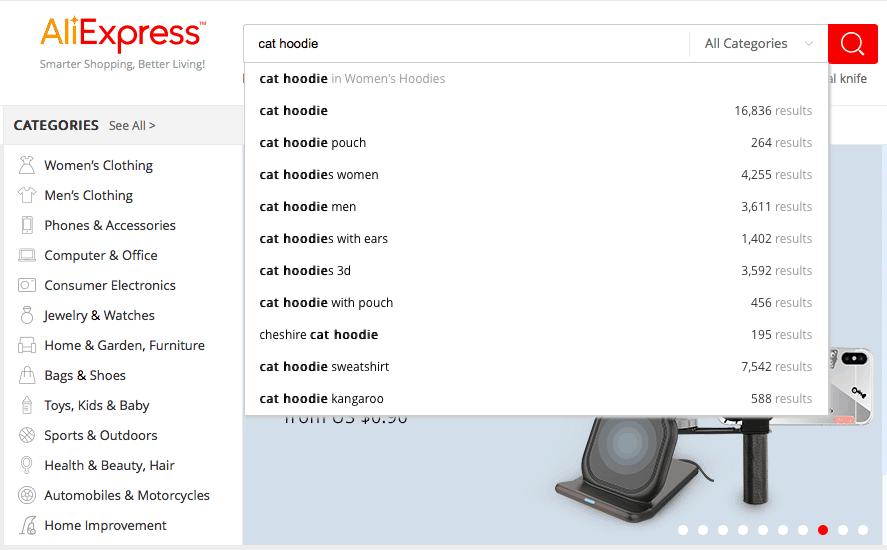Select the red active carousel dot
Screen dimensions: 887x550
823,530
